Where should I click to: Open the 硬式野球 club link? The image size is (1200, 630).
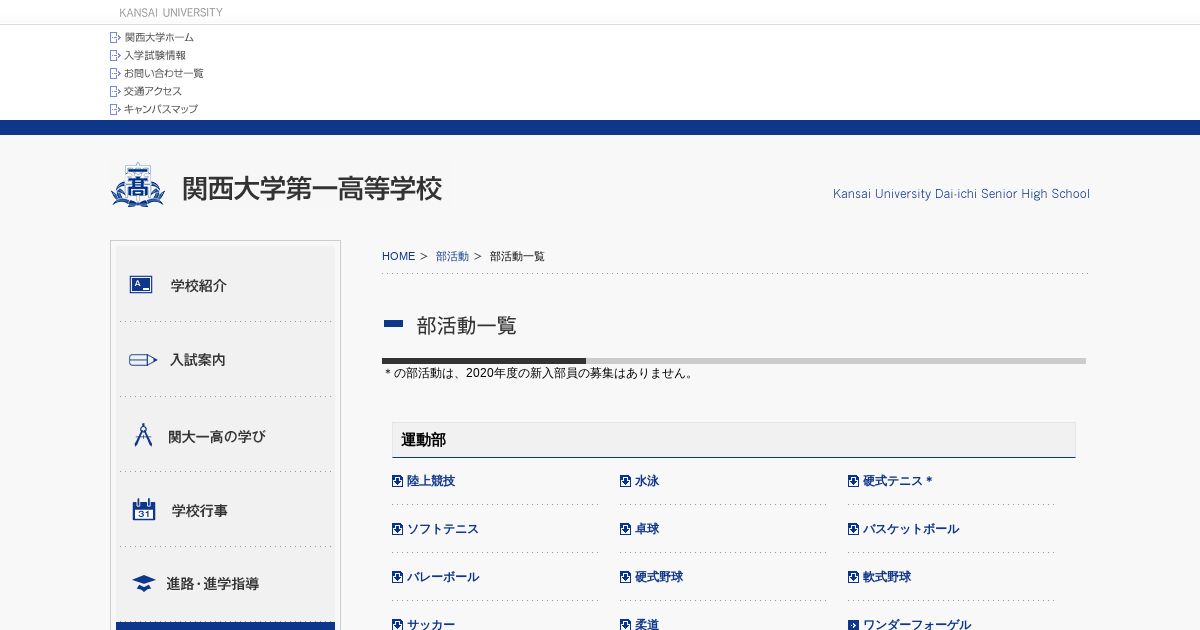tap(659, 577)
